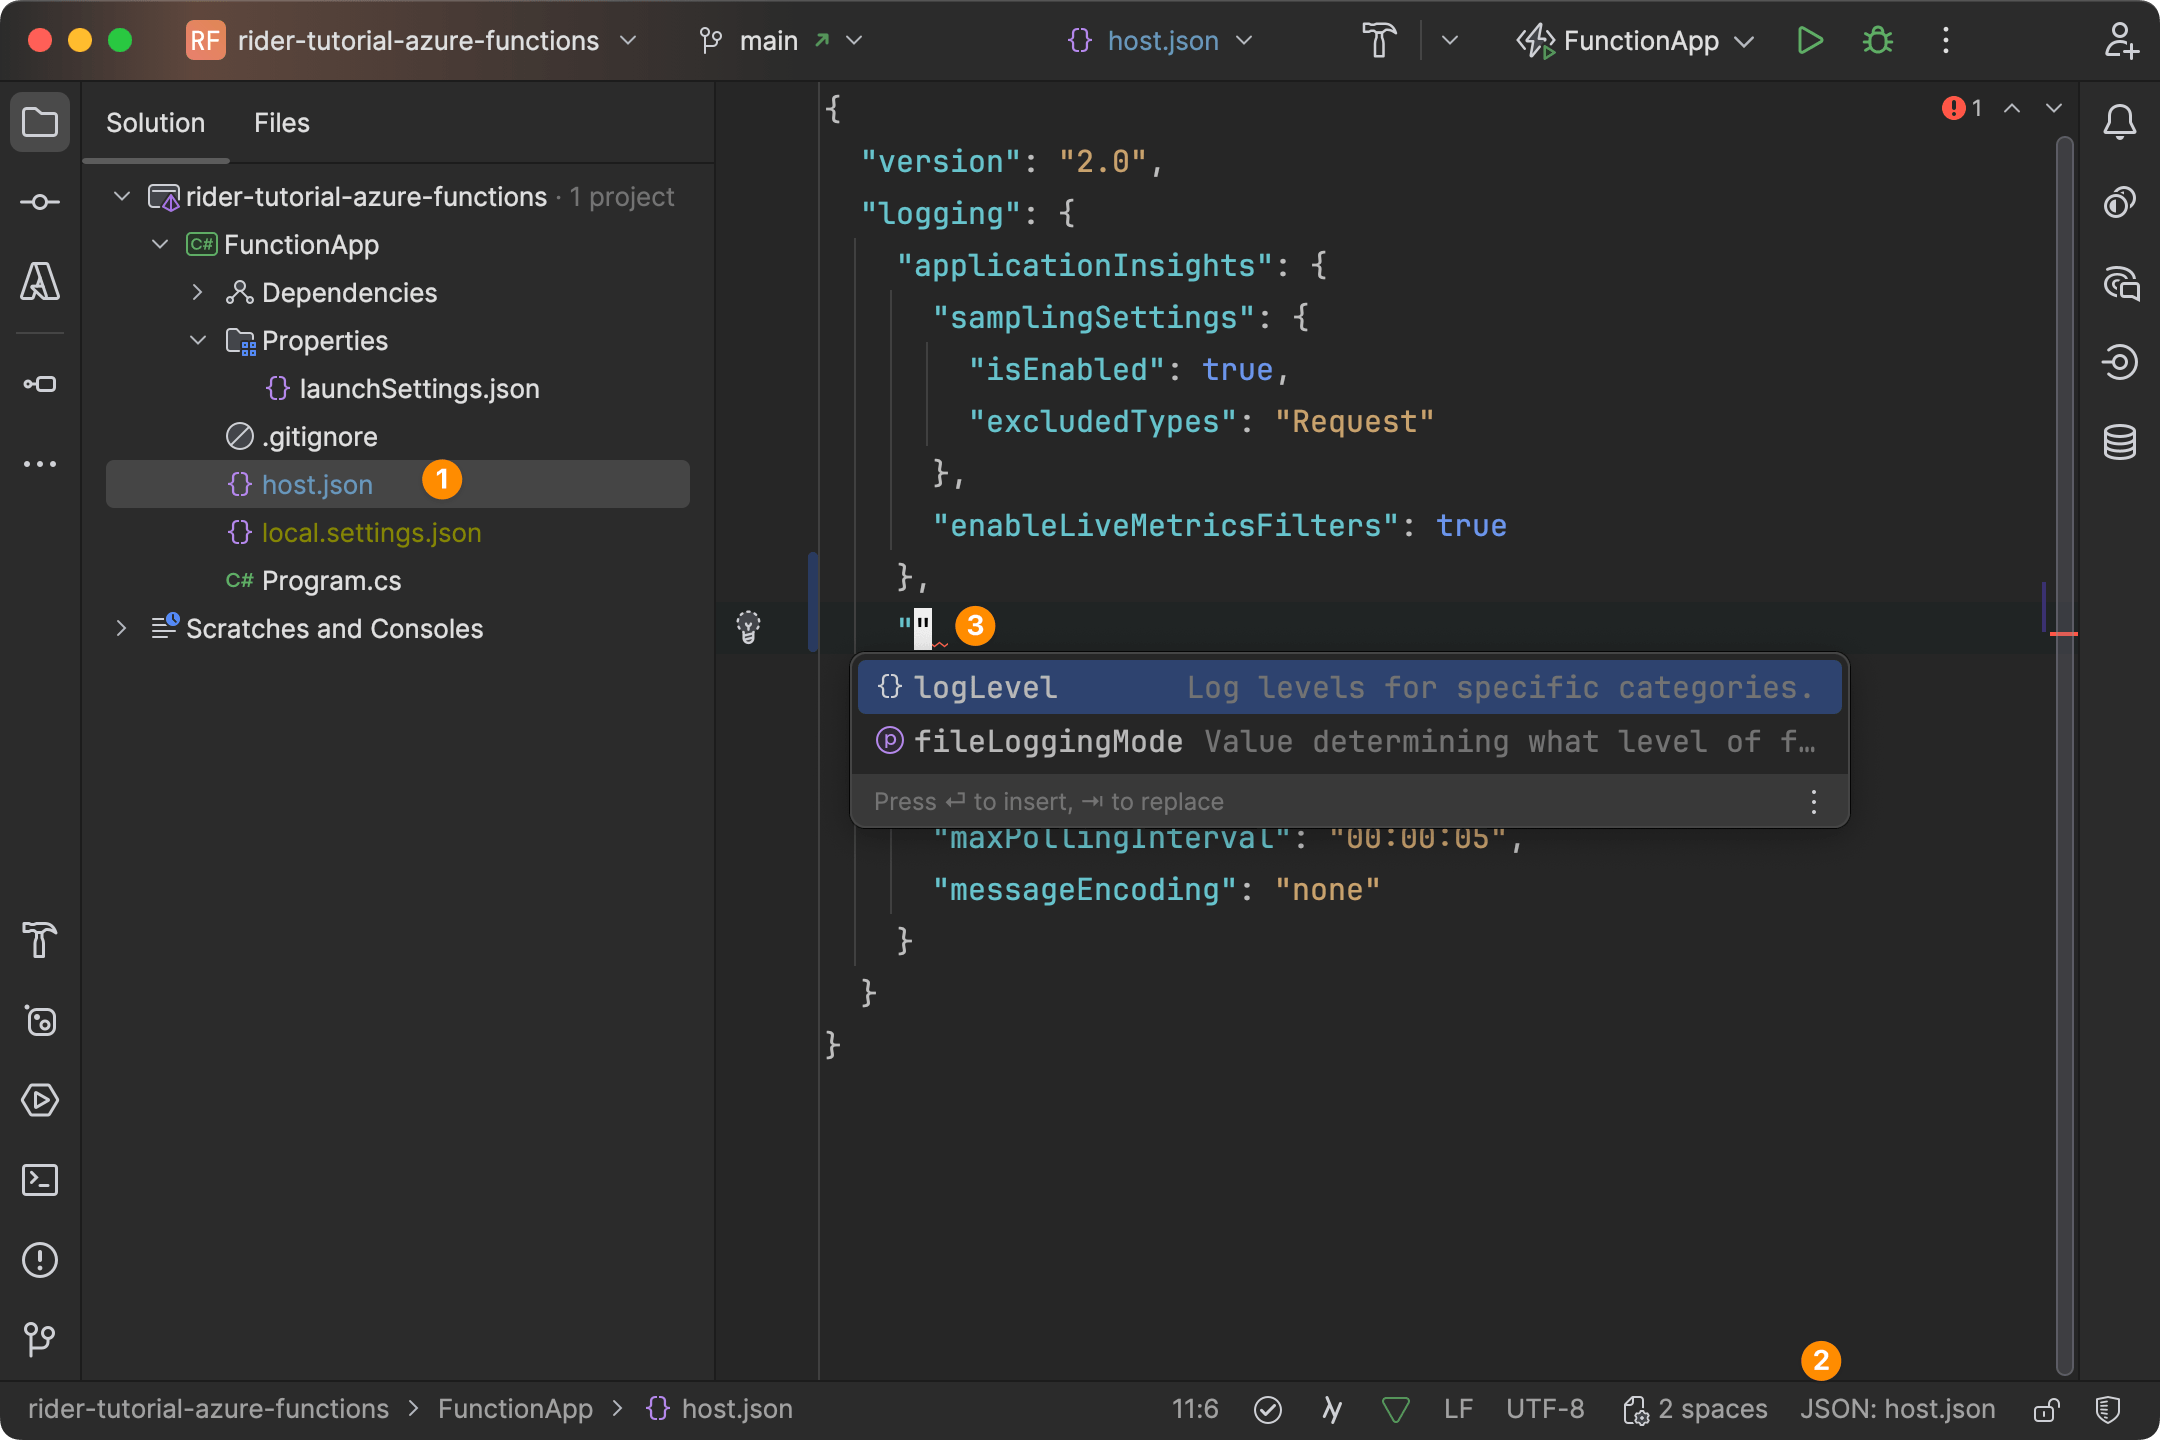Image resolution: width=2160 pixels, height=1440 pixels.
Task: Open the Terminal tool window
Action: [40, 1180]
